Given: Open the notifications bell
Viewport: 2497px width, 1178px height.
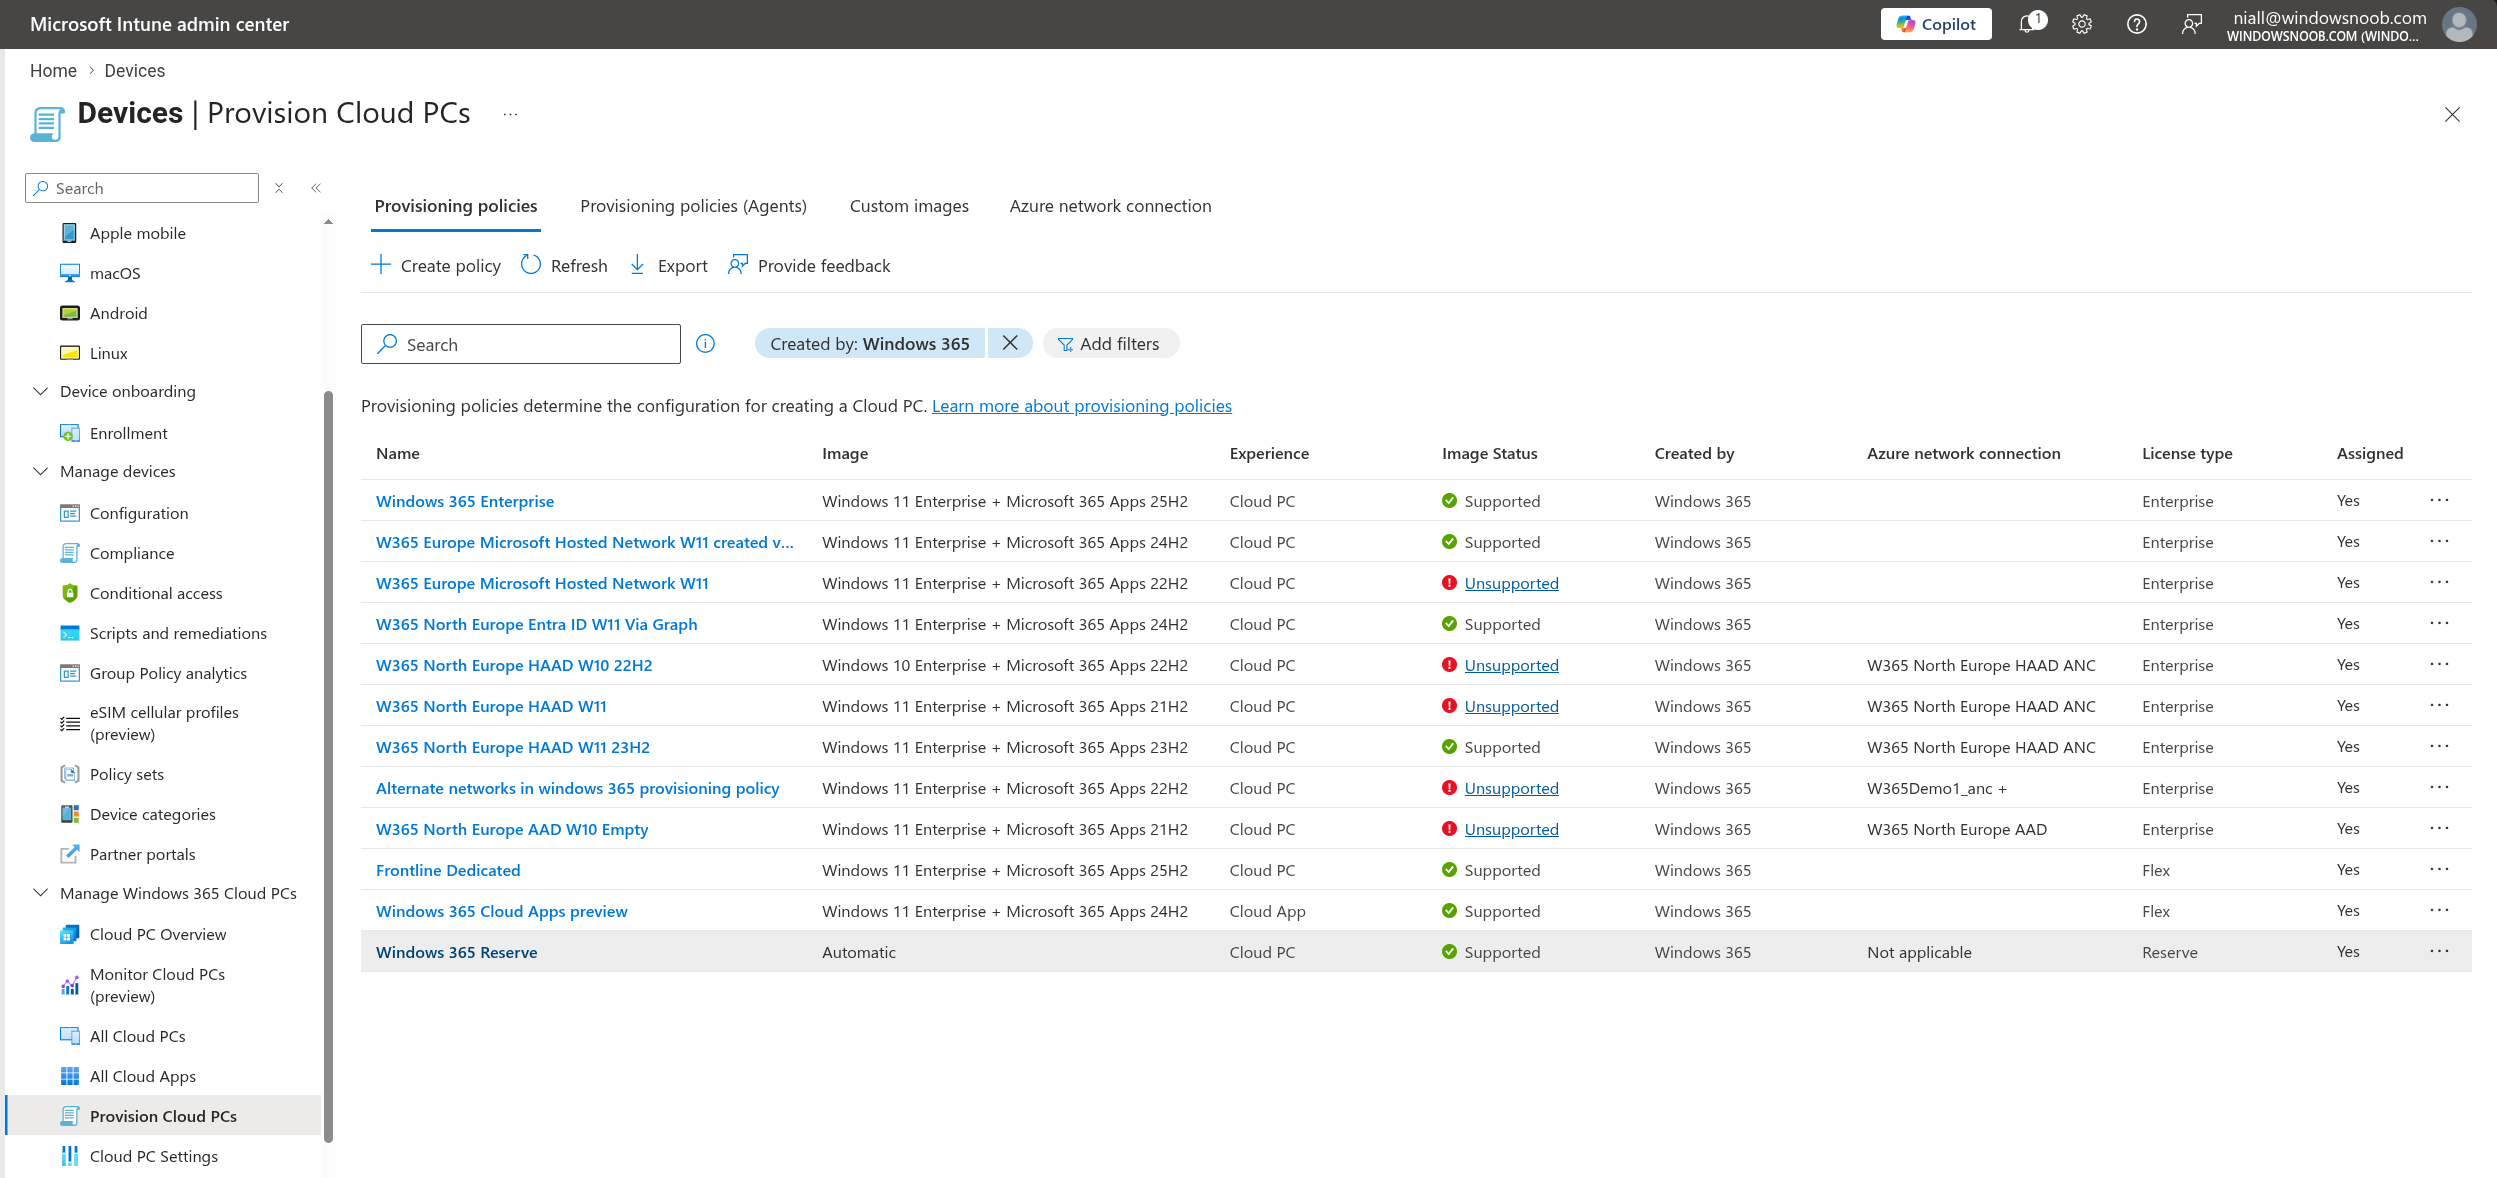Looking at the screenshot, I should click(x=2030, y=24).
